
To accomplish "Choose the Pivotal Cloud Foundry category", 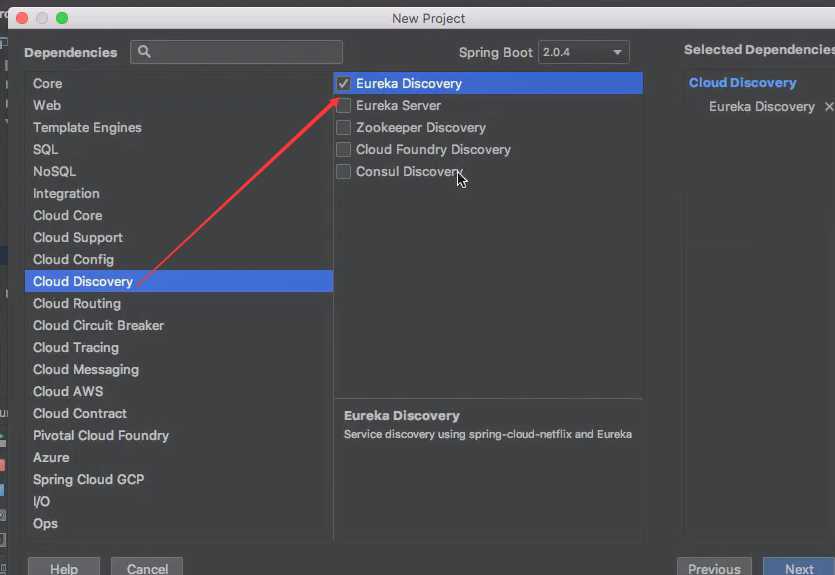I will click(178, 436).
